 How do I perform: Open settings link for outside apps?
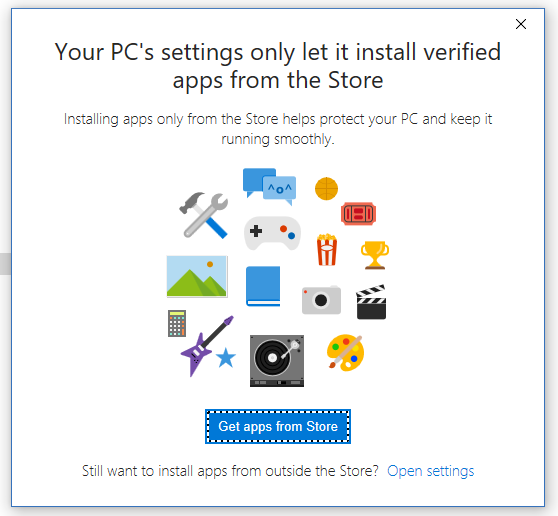pos(431,471)
